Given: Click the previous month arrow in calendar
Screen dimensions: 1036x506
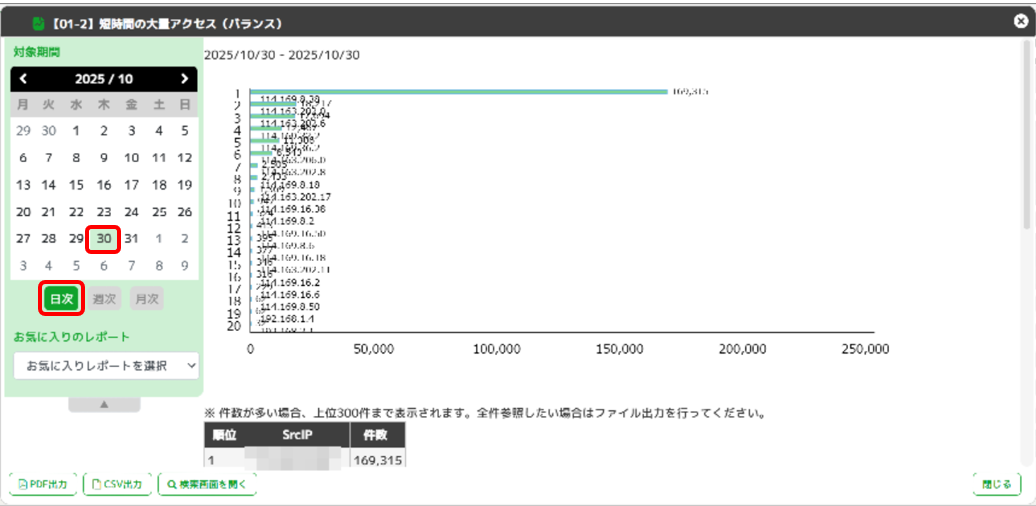Looking at the screenshot, I should (x=24, y=78).
